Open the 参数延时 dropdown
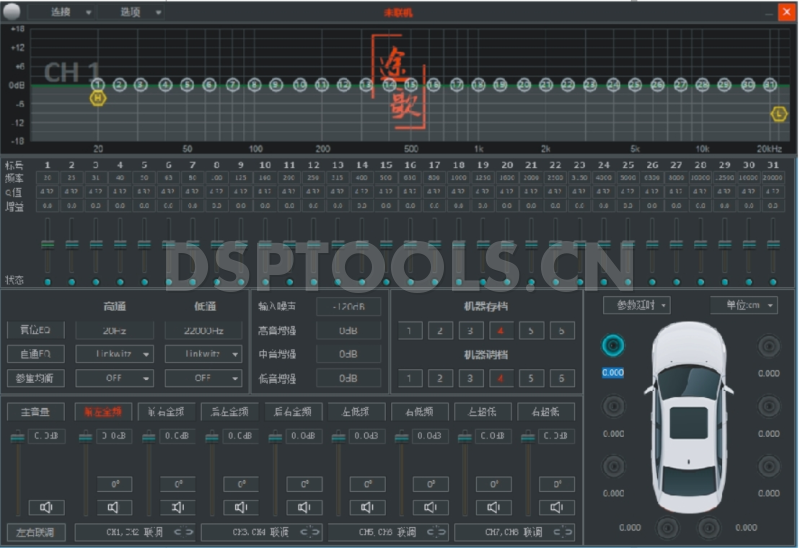This screenshot has height=548, width=800. (x=637, y=305)
